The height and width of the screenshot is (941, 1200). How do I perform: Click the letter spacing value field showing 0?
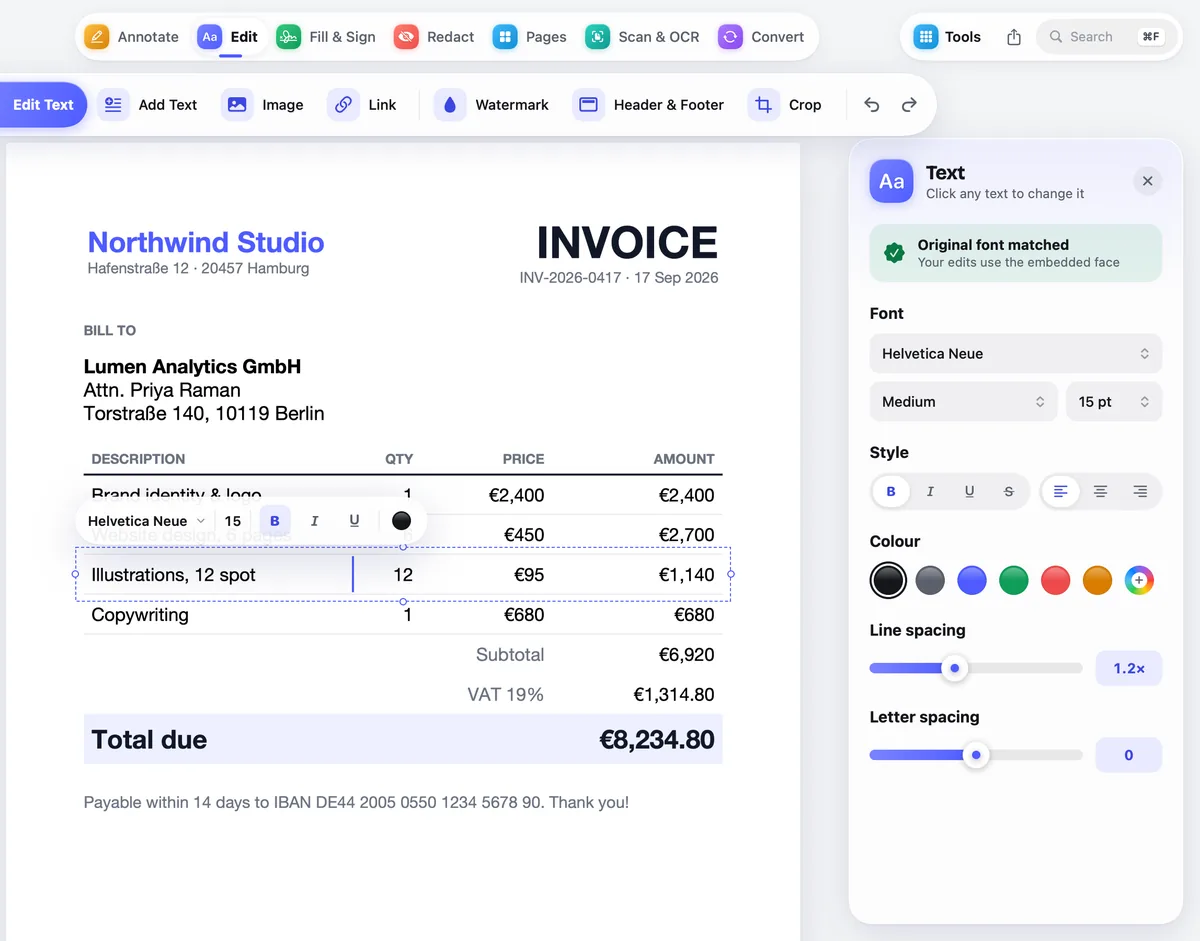[x=1129, y=755]
